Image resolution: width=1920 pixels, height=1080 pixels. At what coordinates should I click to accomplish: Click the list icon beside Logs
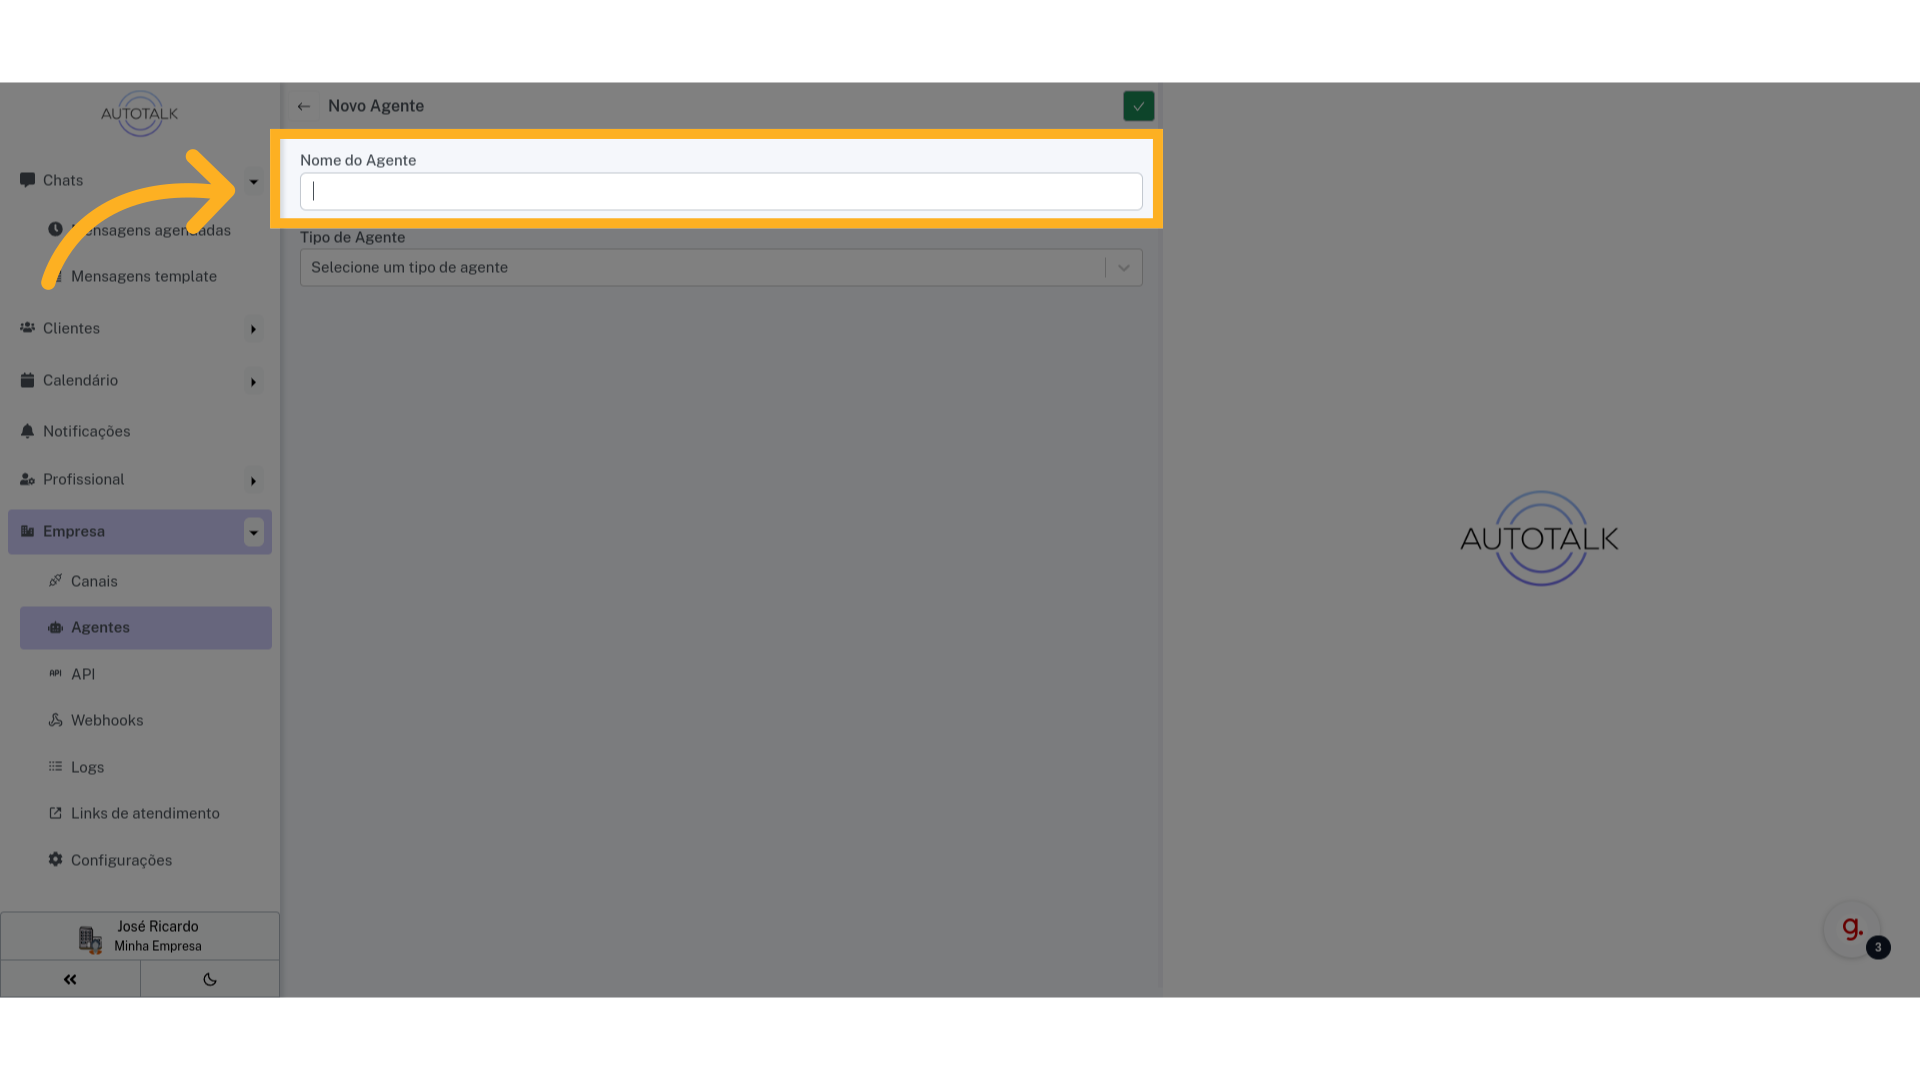55,766
